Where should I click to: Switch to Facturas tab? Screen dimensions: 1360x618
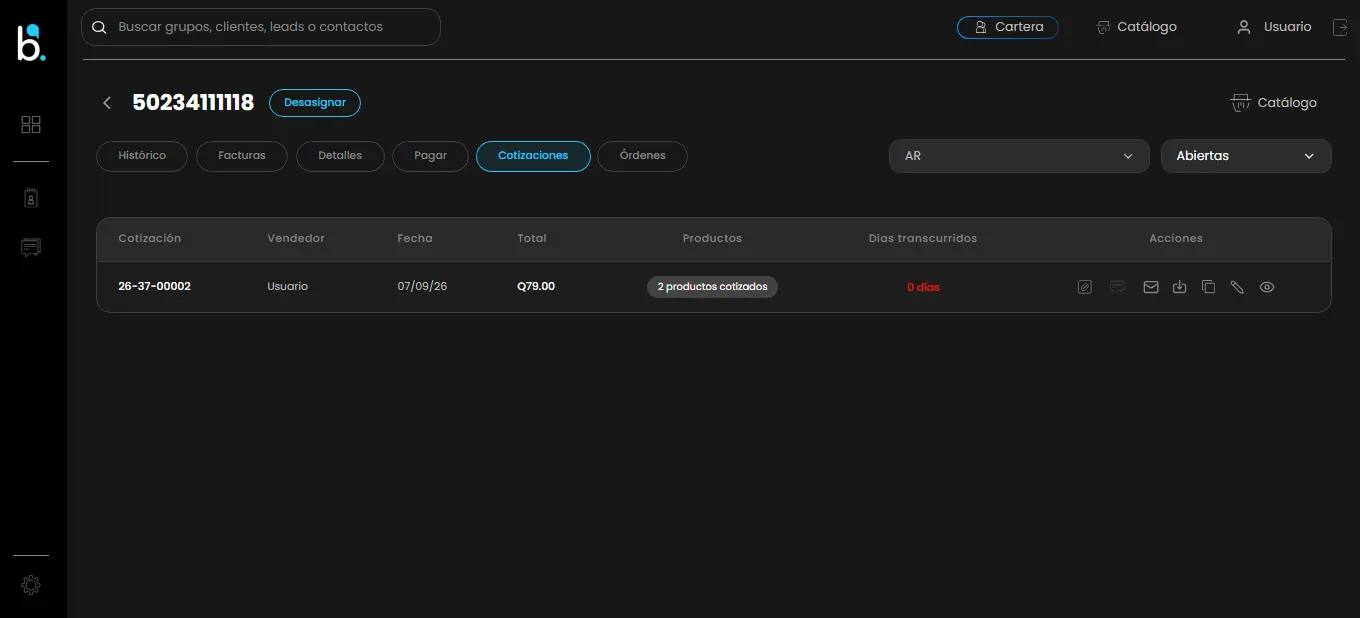(242, 156)
